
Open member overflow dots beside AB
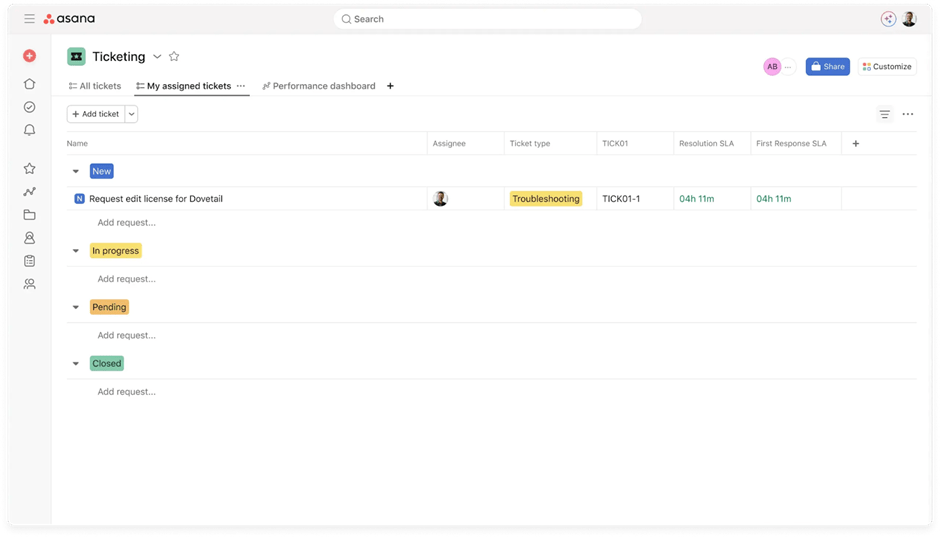click(788, 67)
